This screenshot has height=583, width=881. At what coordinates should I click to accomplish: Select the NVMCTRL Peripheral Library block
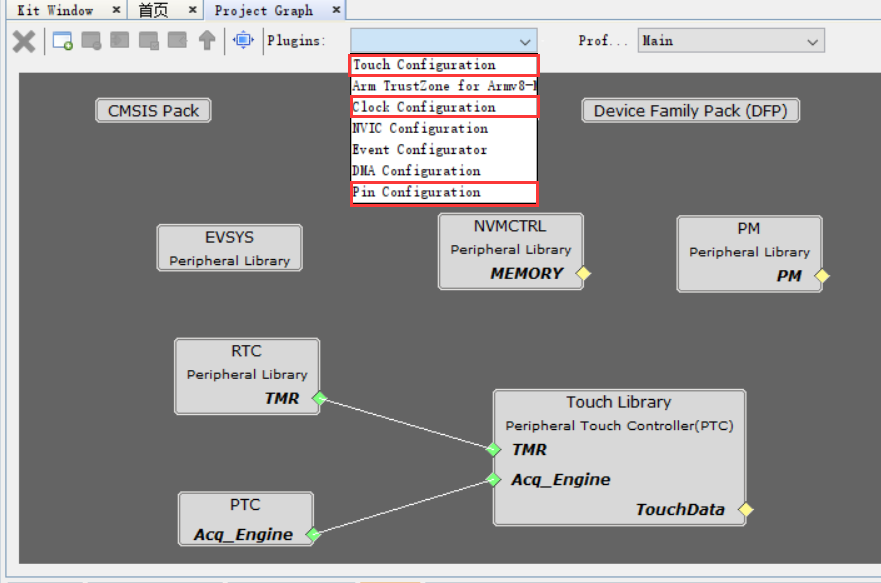[x=511, y=251]
